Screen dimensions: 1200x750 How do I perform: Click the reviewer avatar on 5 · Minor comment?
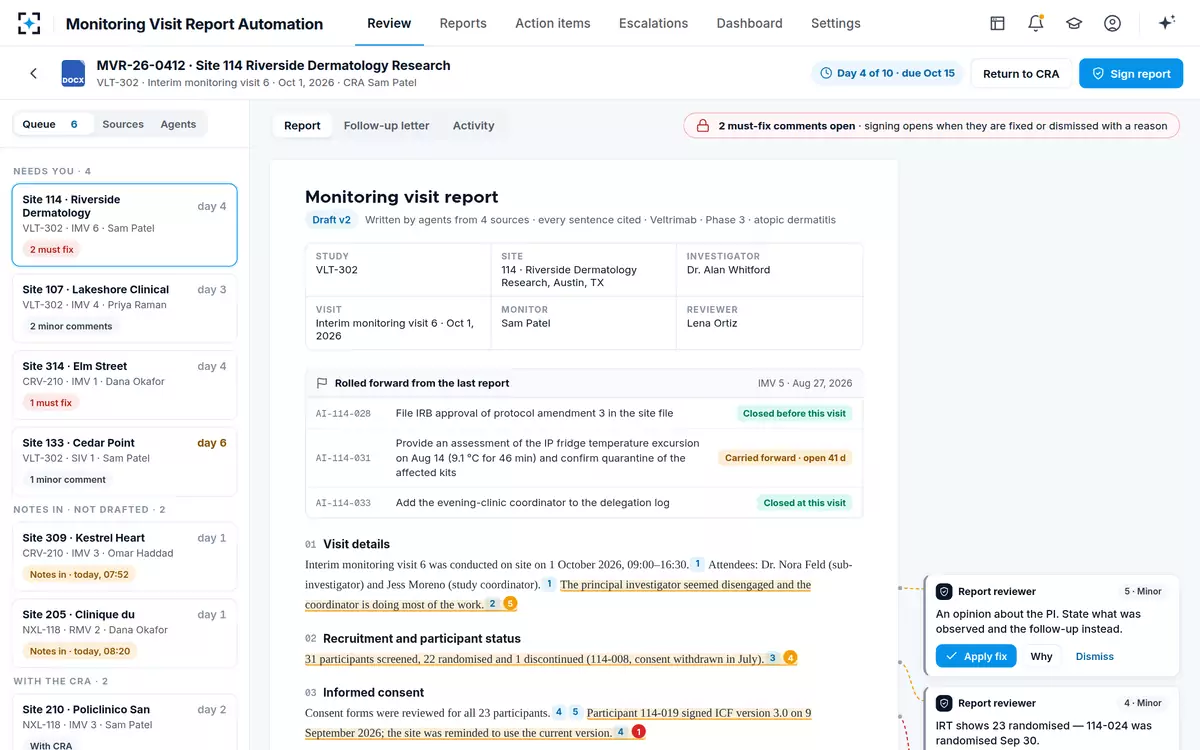point(943,591)
